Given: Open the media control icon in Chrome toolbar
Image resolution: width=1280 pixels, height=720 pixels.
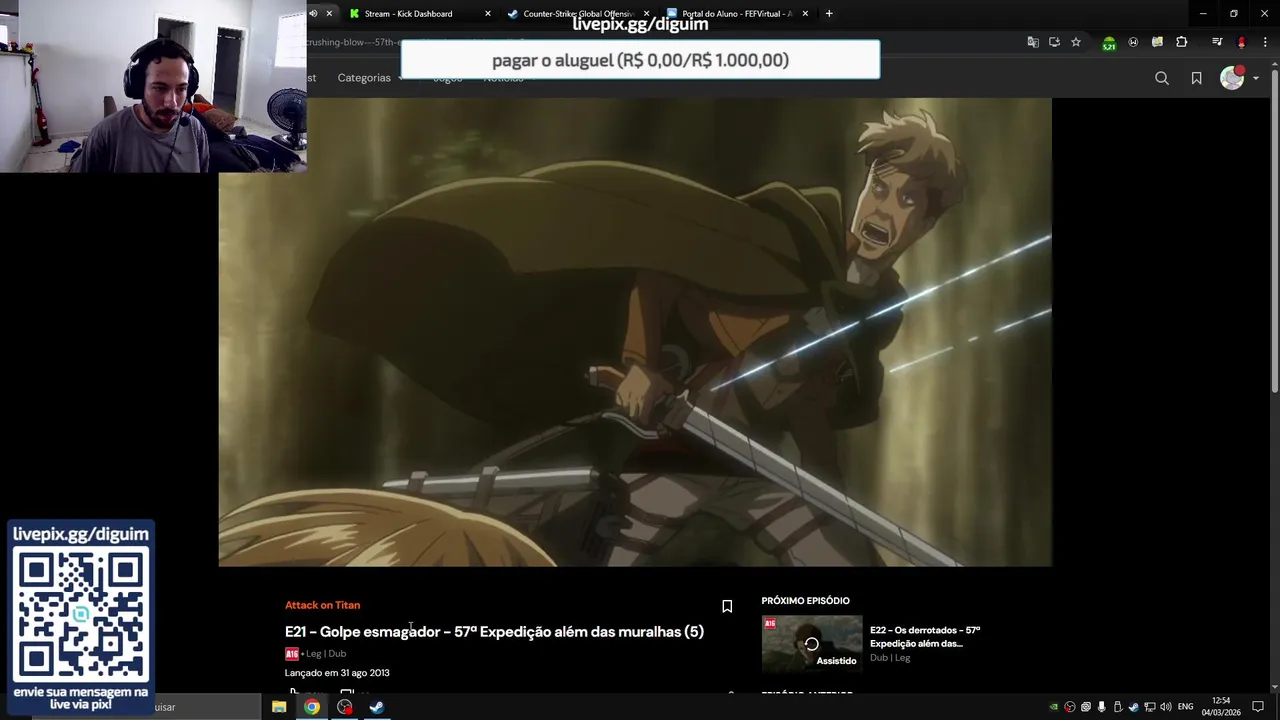Looking at the screenshot, I should tap(1217, 42).
